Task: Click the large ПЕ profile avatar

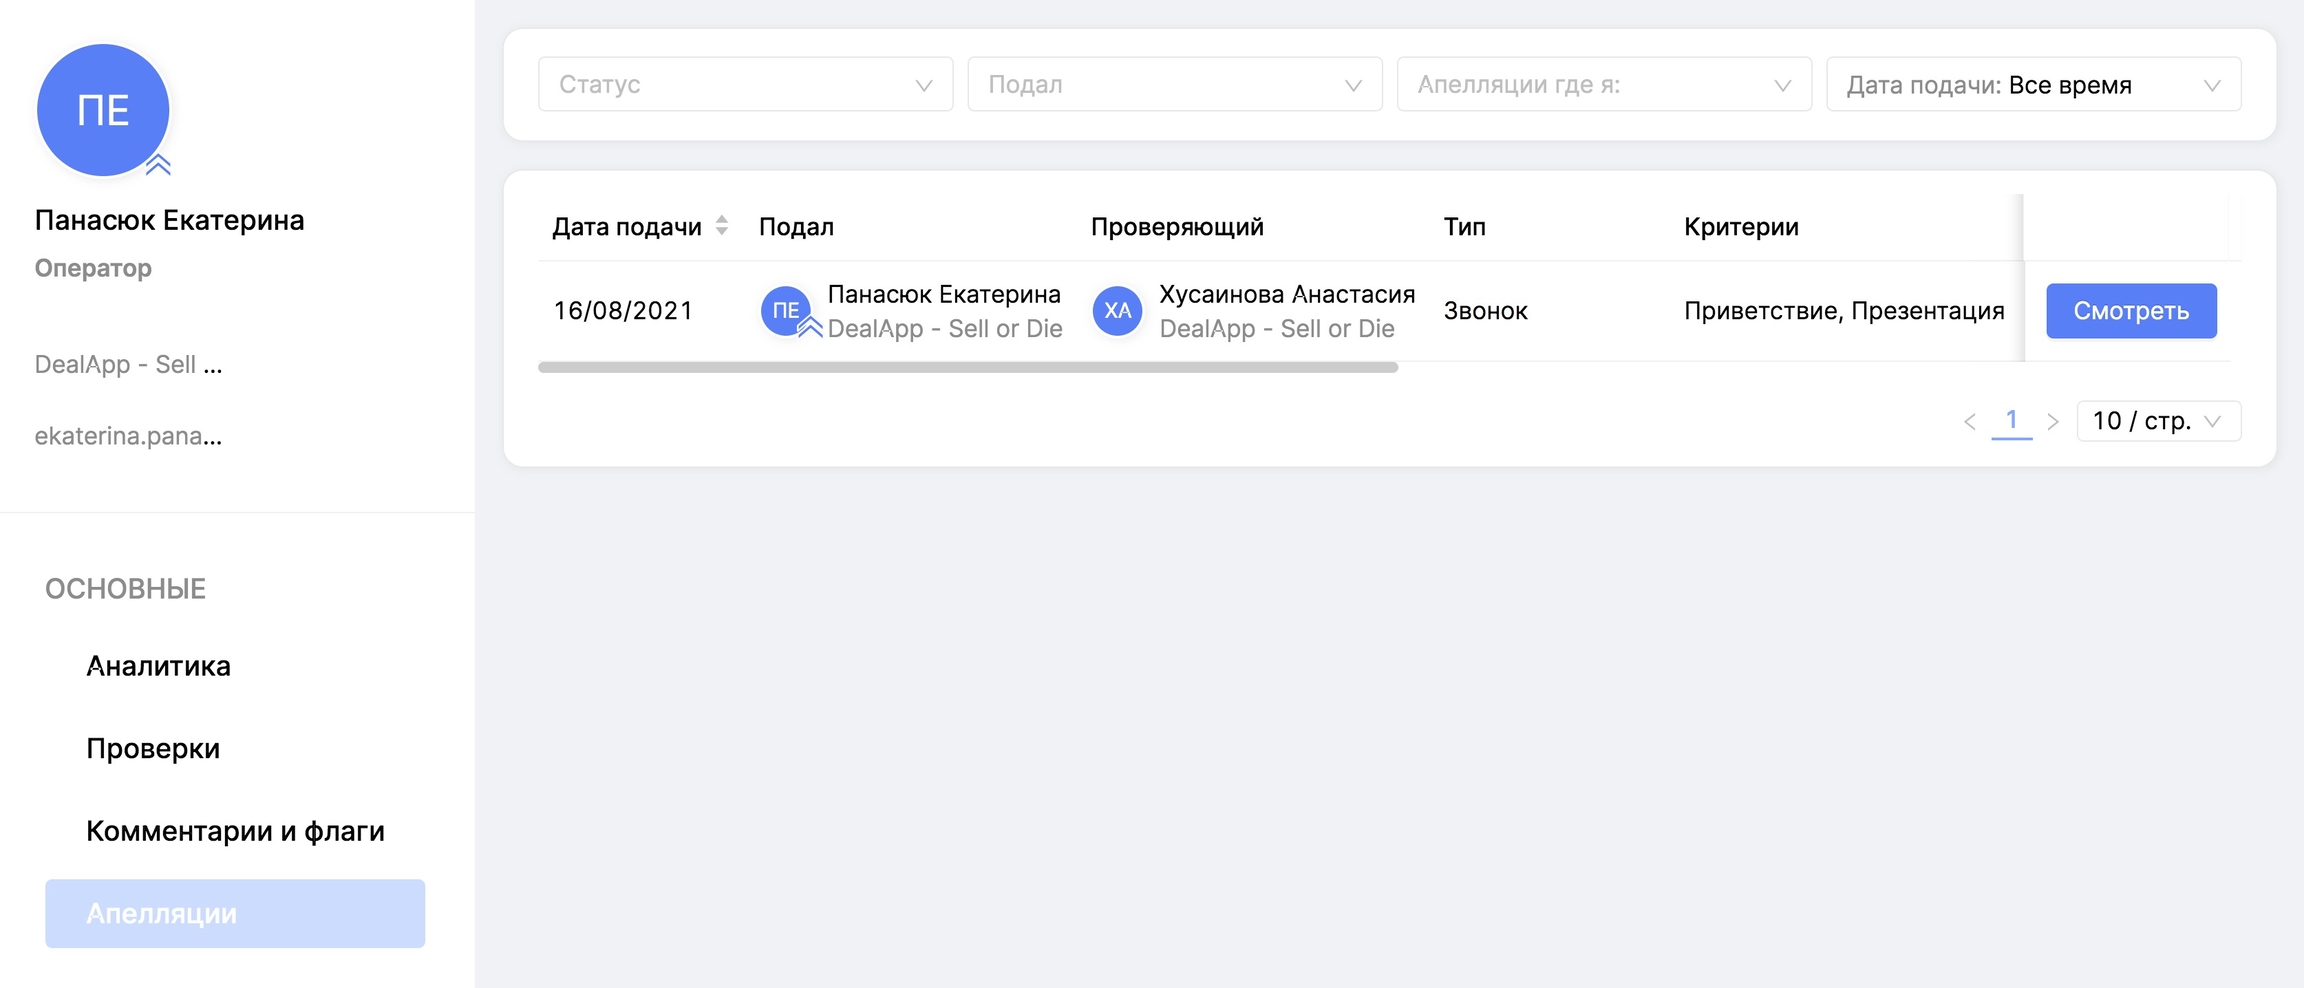Action: click(103, 110)
